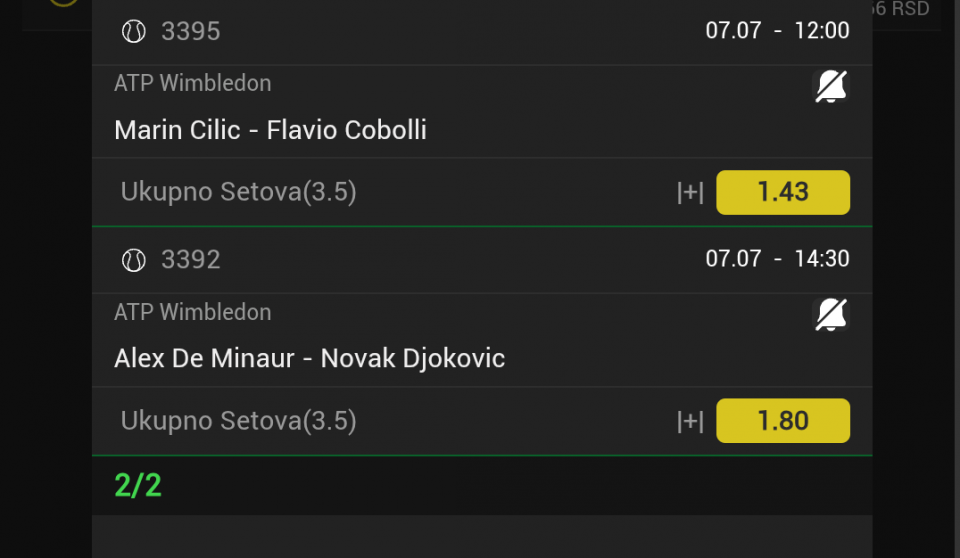This screenshot has width=960, height=558.
Task: Click Ukupno Setova(3.5) in the Djokovic match row
Action: [x=238, y=421]
